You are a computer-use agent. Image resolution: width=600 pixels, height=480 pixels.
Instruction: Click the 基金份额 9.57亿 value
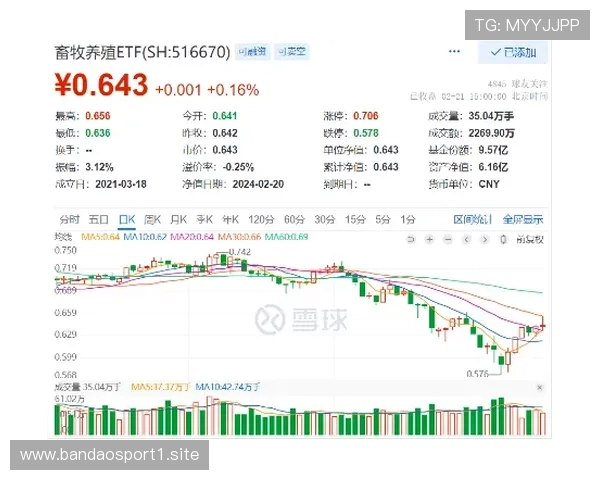493,150
